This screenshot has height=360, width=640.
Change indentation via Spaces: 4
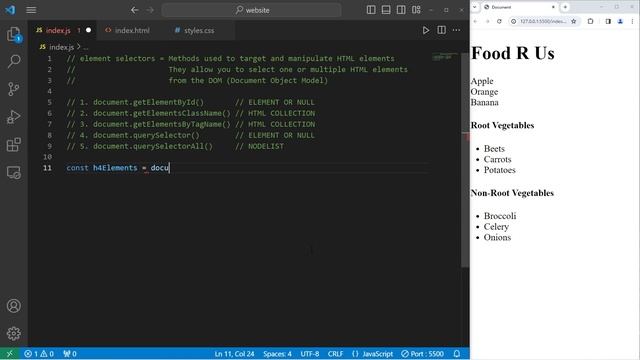[277, 353]
